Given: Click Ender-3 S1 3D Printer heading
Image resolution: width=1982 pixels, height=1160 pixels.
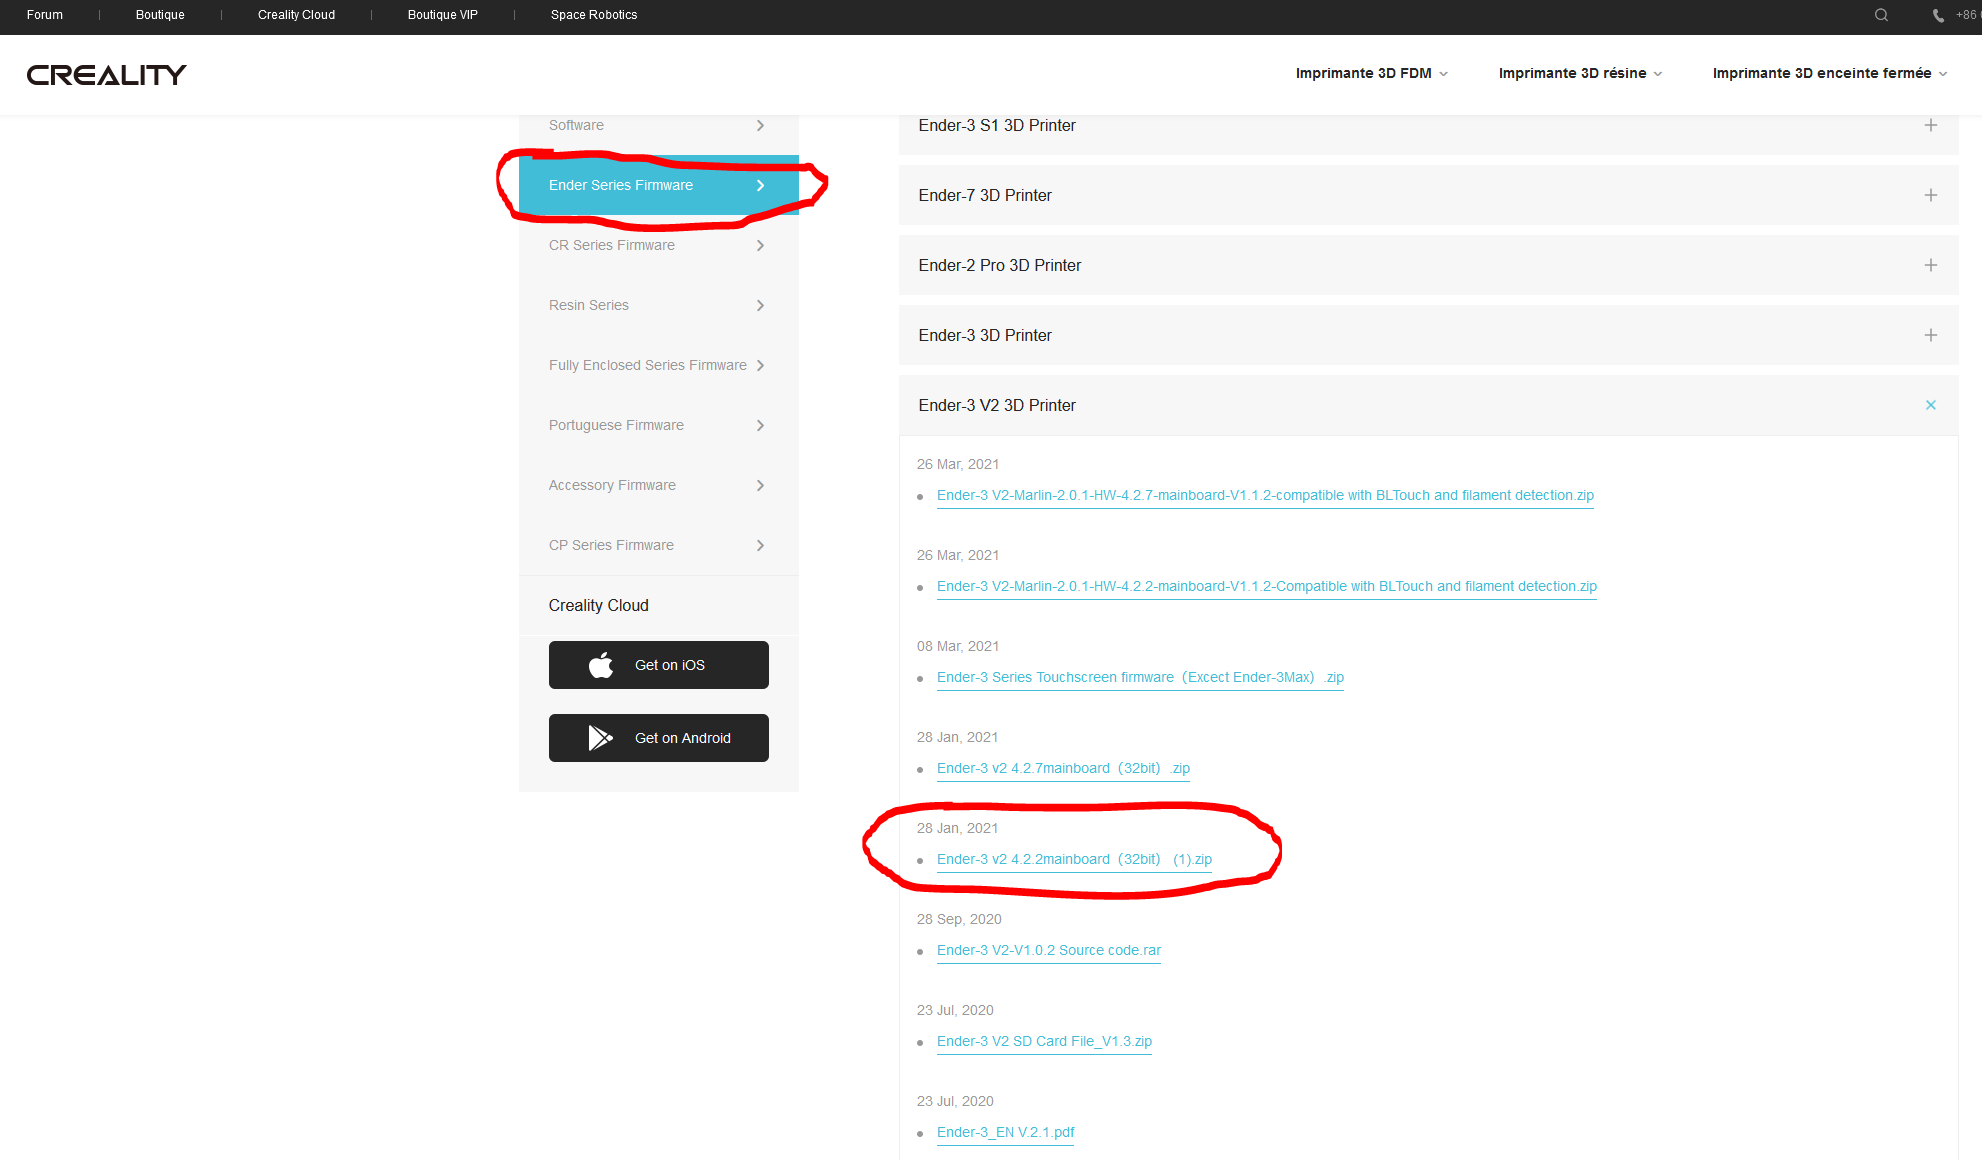Looking at the screenshot, I should [997, 125].
